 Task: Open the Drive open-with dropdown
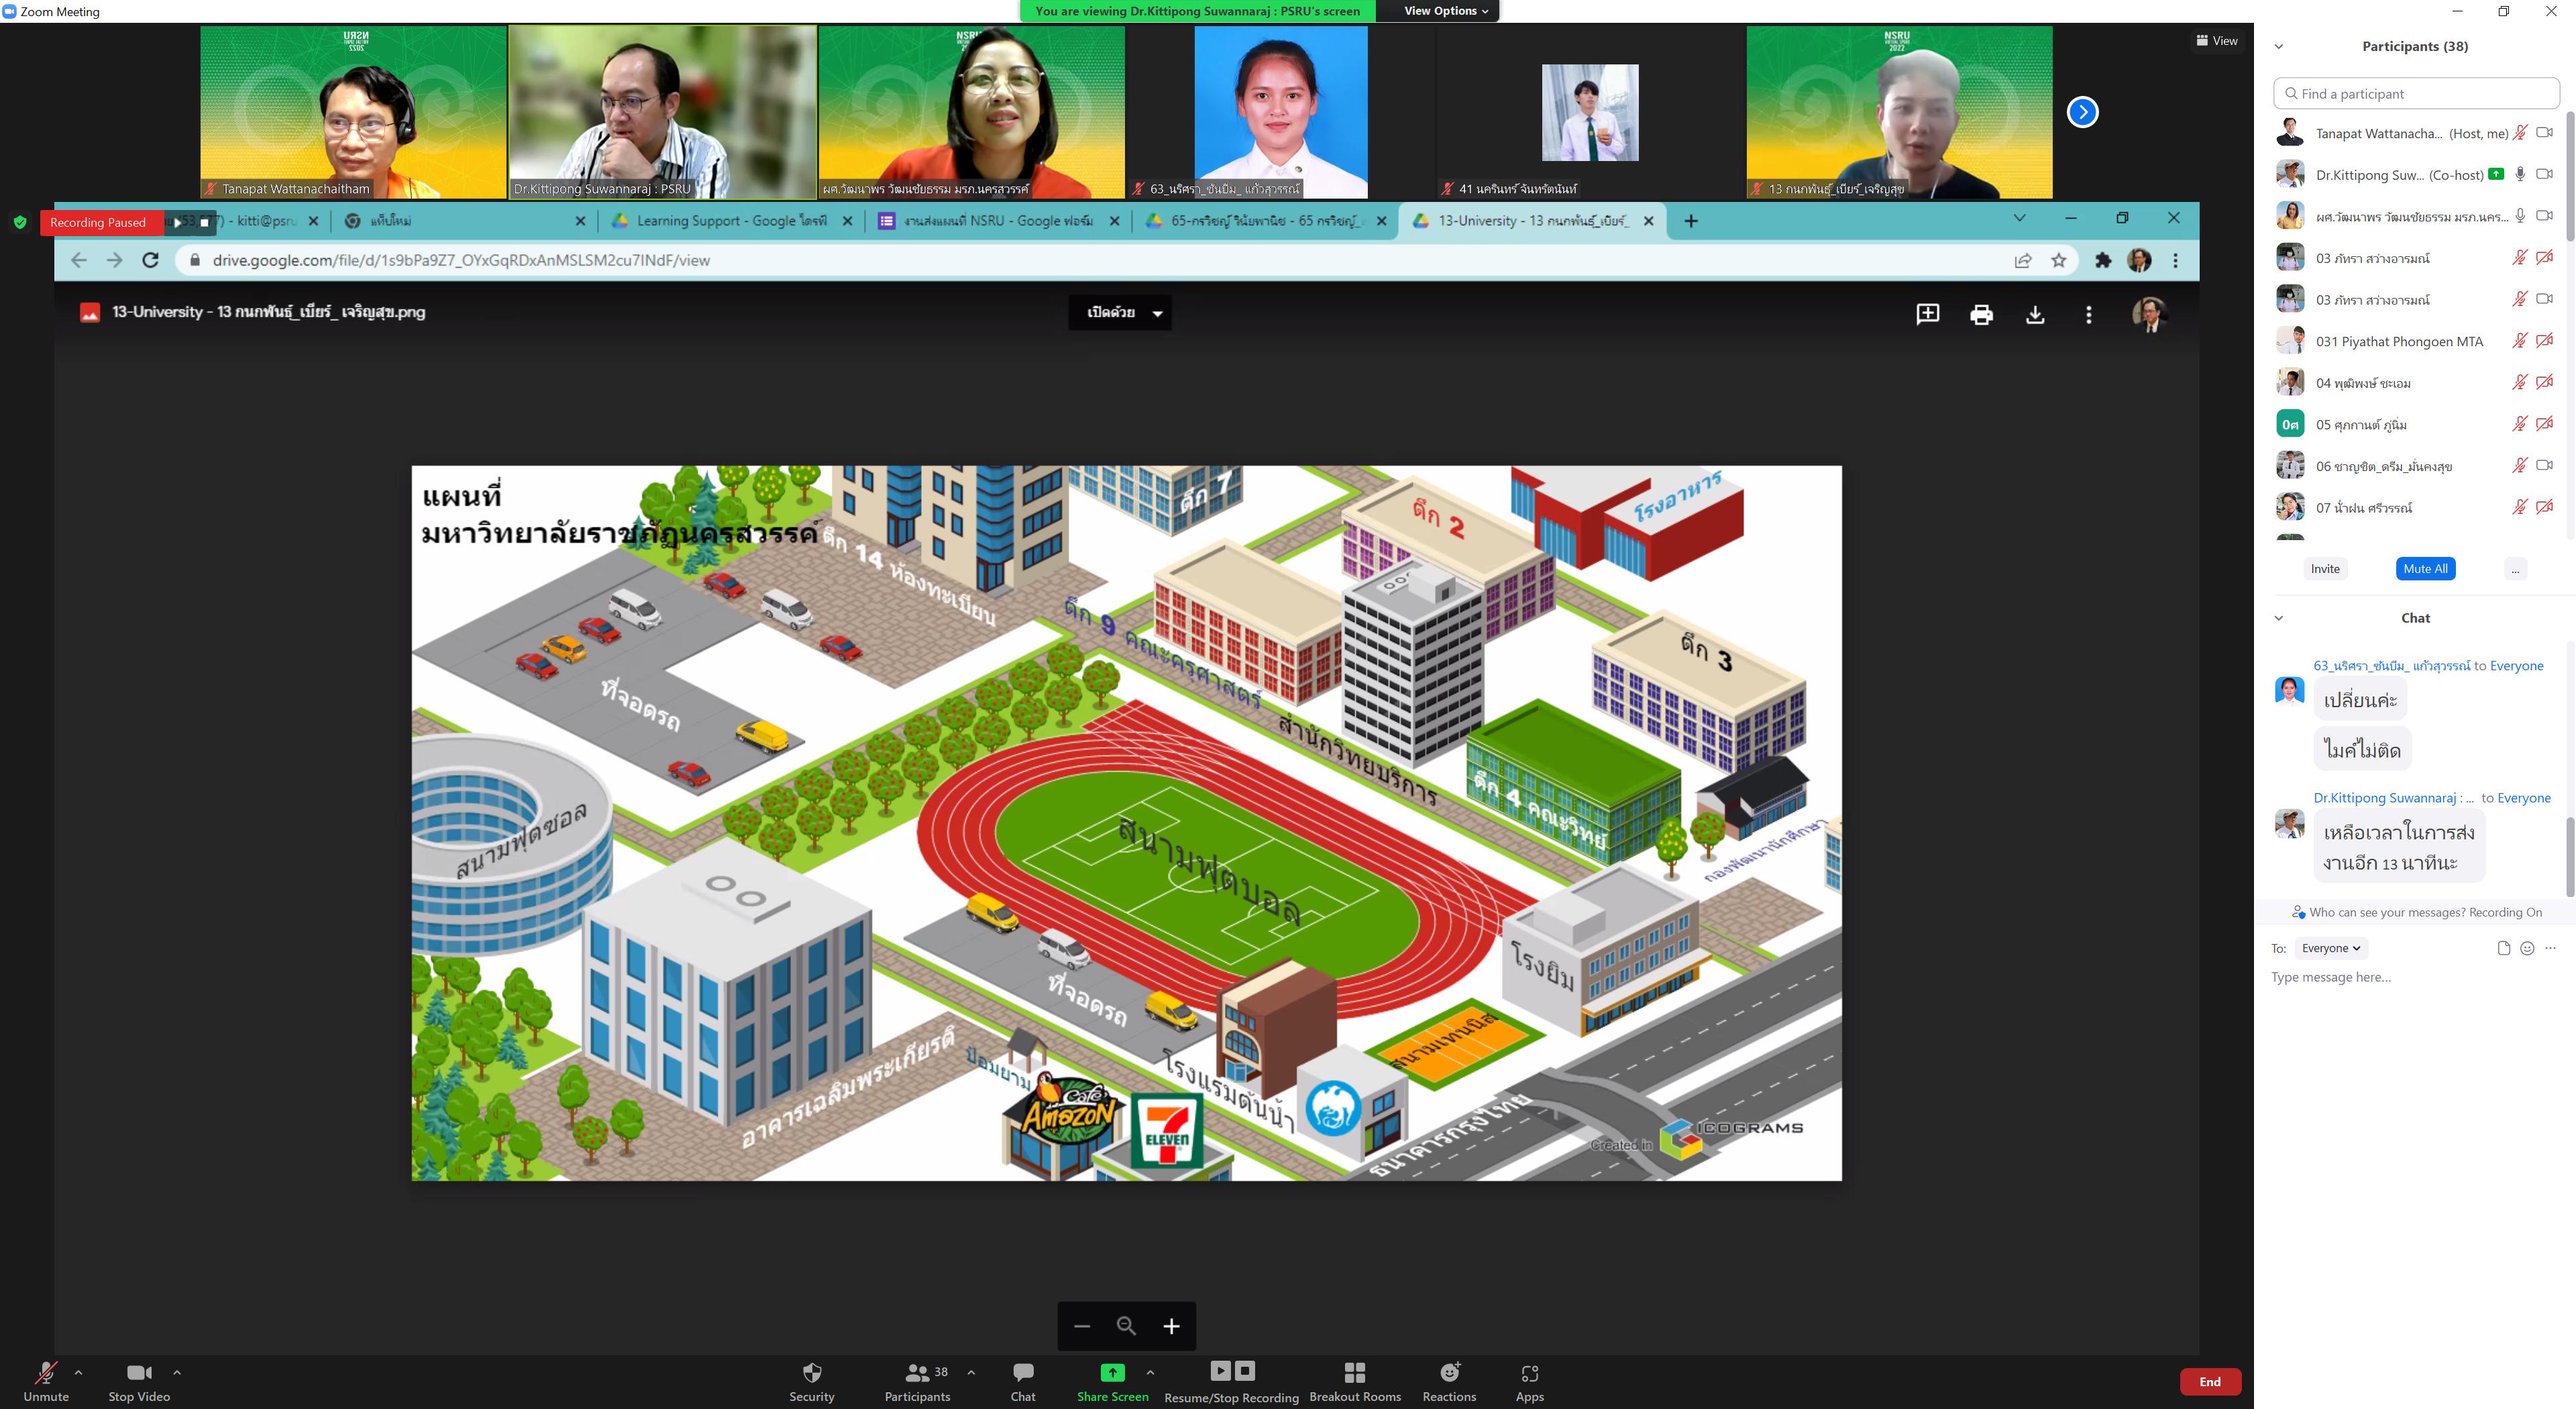[x=1120, y=313]
